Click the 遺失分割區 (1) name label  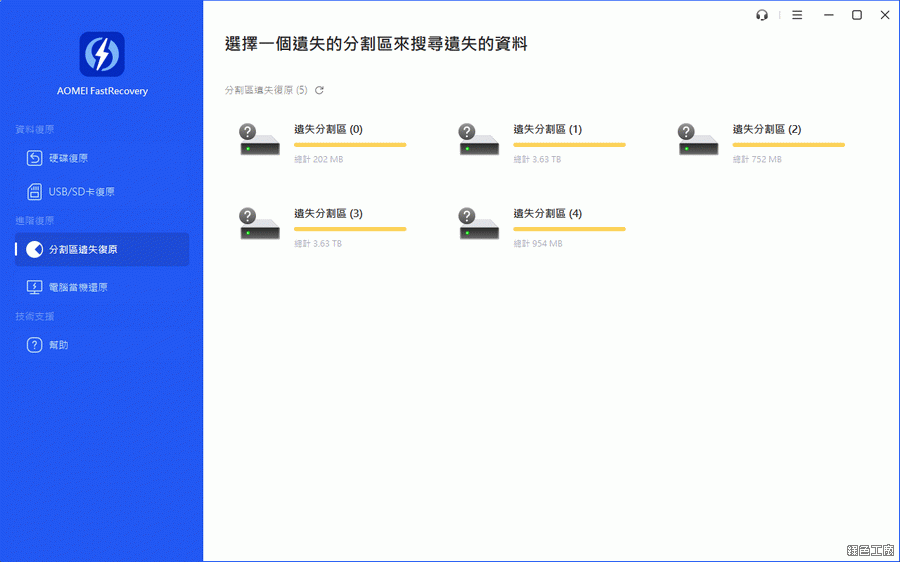547,129
